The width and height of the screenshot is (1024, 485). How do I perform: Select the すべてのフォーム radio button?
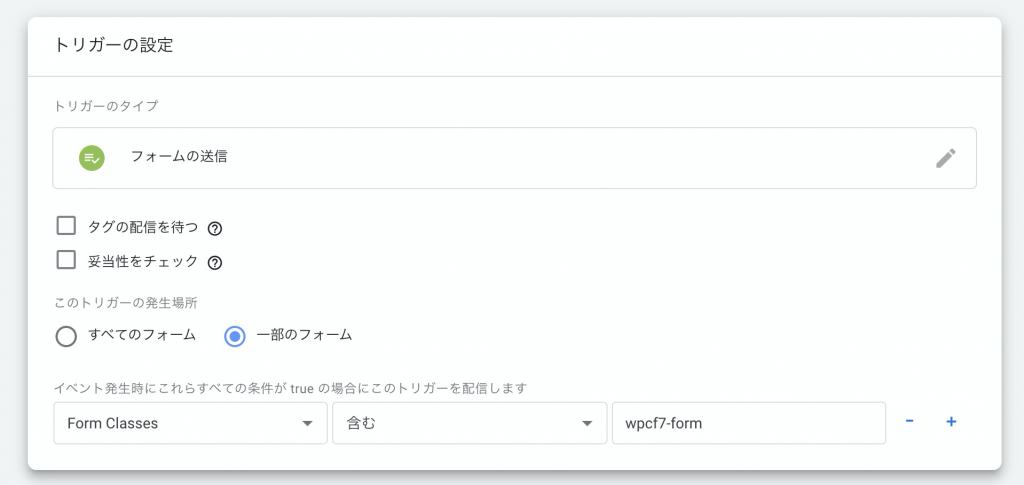66,336
